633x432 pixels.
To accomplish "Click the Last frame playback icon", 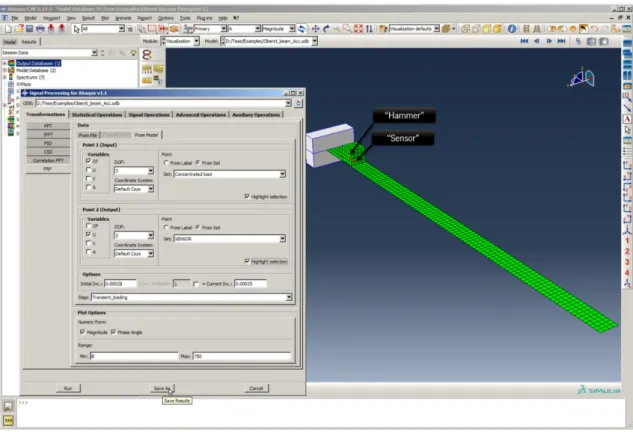I will [562, 41].
